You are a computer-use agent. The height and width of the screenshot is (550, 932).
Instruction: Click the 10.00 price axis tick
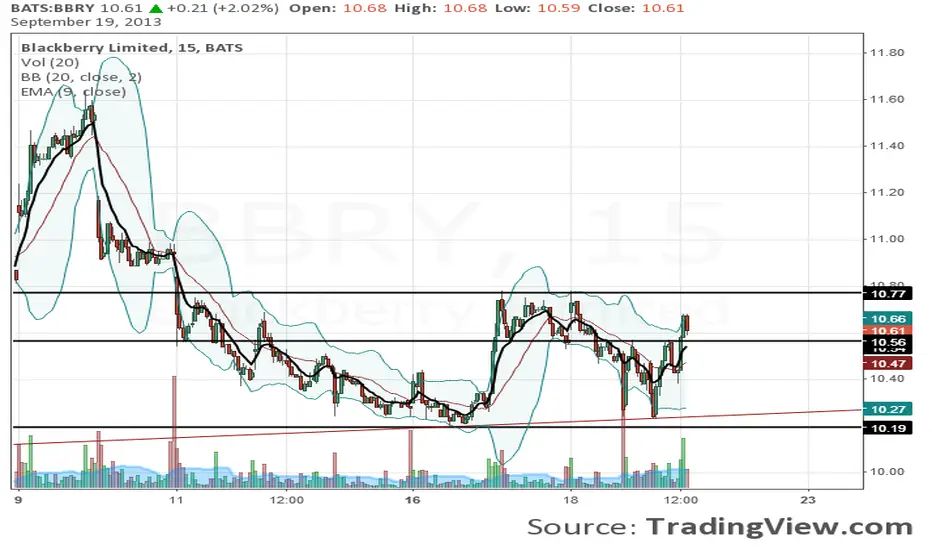tap(887, 472)
